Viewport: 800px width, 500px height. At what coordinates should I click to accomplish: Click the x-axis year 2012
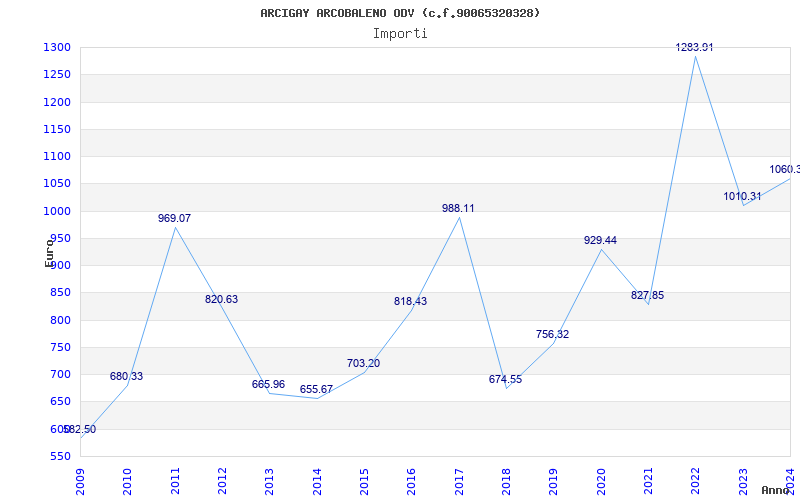coord(222,481)
